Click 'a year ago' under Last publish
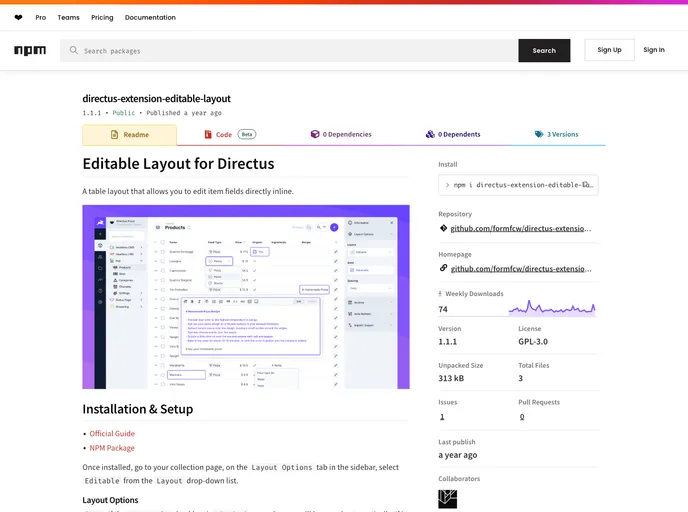 click(x=458, y=455)
